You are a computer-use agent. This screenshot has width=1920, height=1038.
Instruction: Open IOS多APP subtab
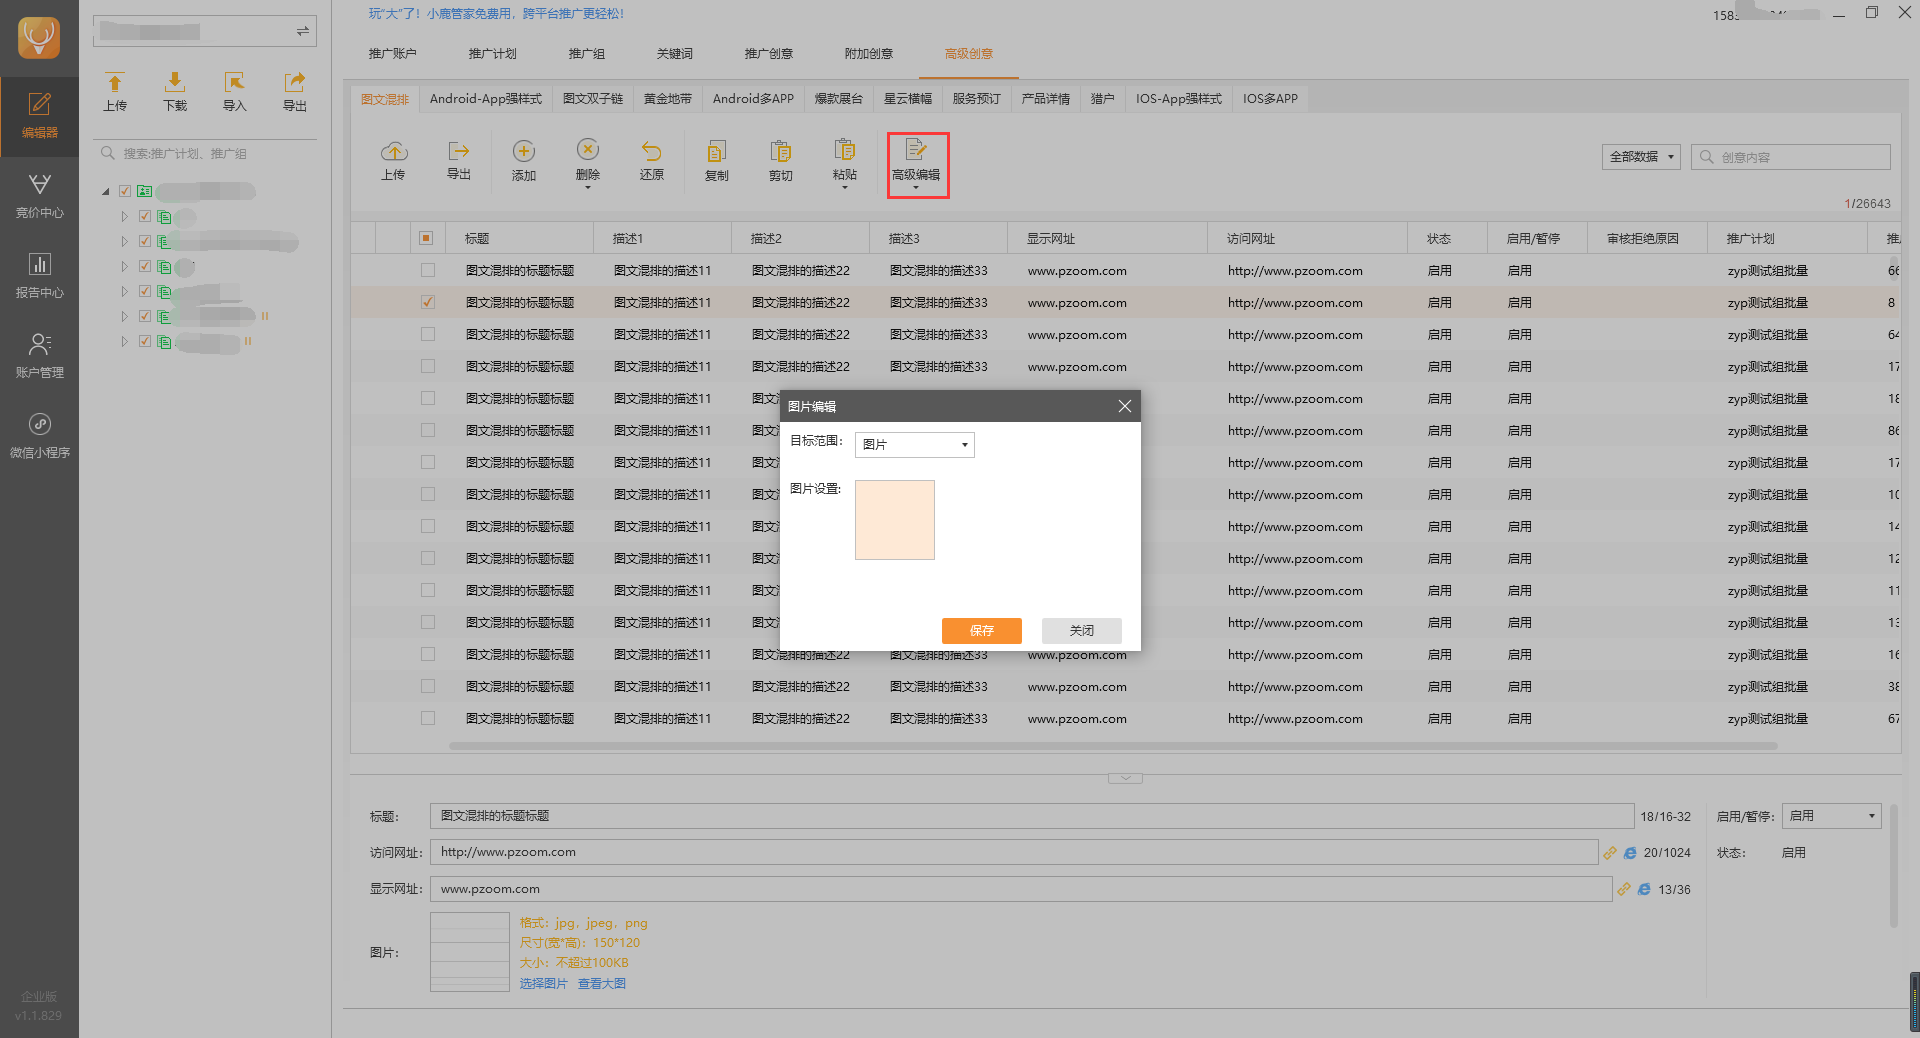click(1271, 99)
